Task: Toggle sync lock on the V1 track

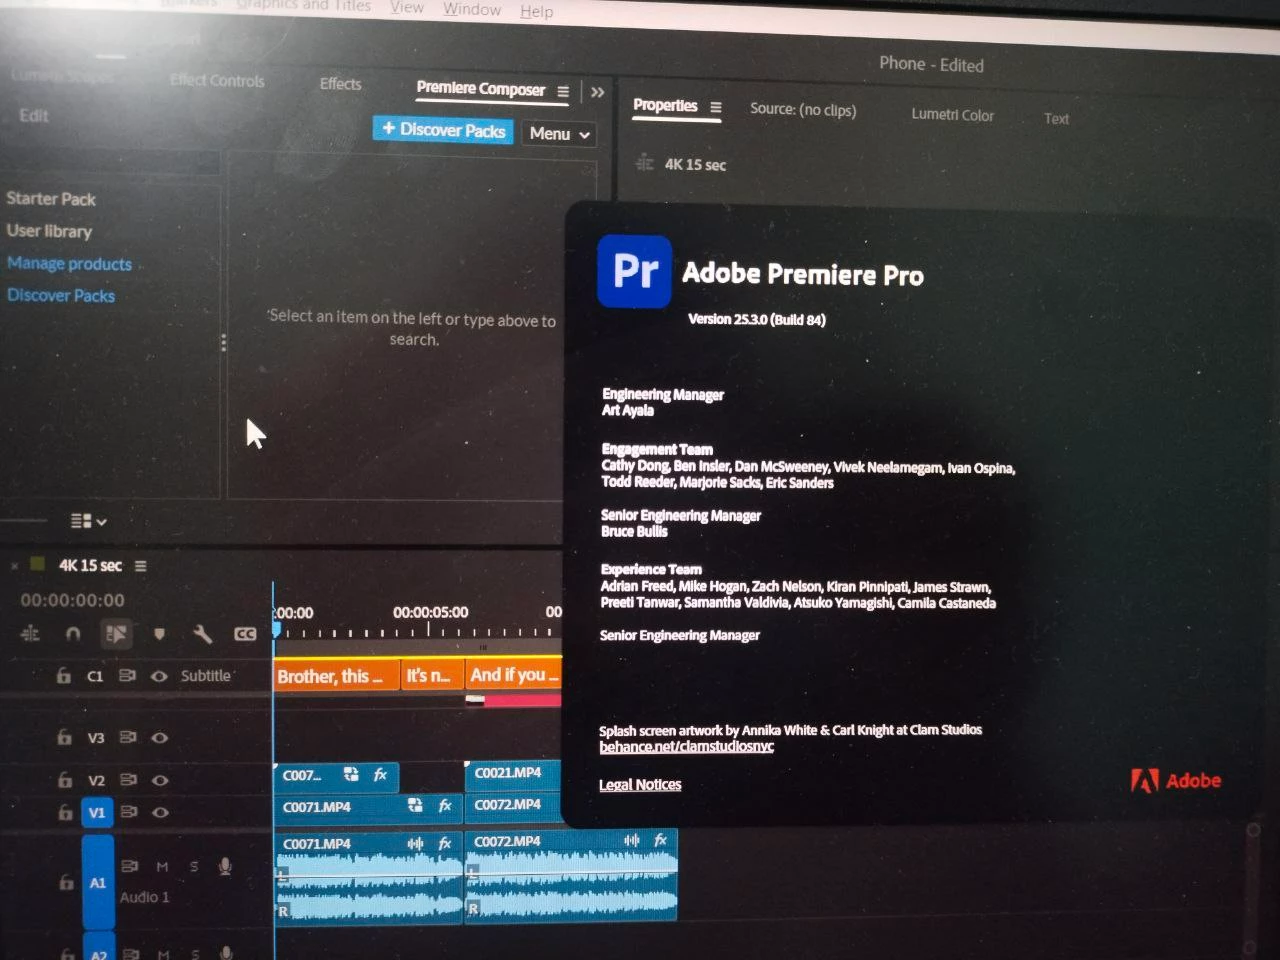Action: [129, 812]
